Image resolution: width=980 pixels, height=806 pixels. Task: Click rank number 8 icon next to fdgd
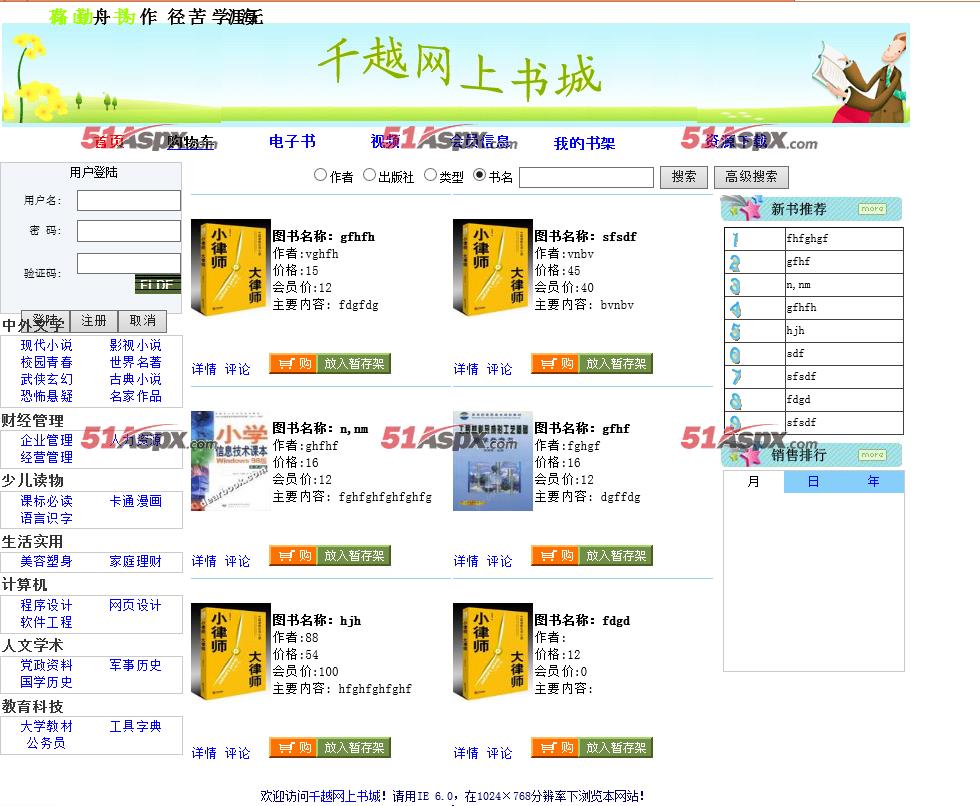tap(736, 400)
